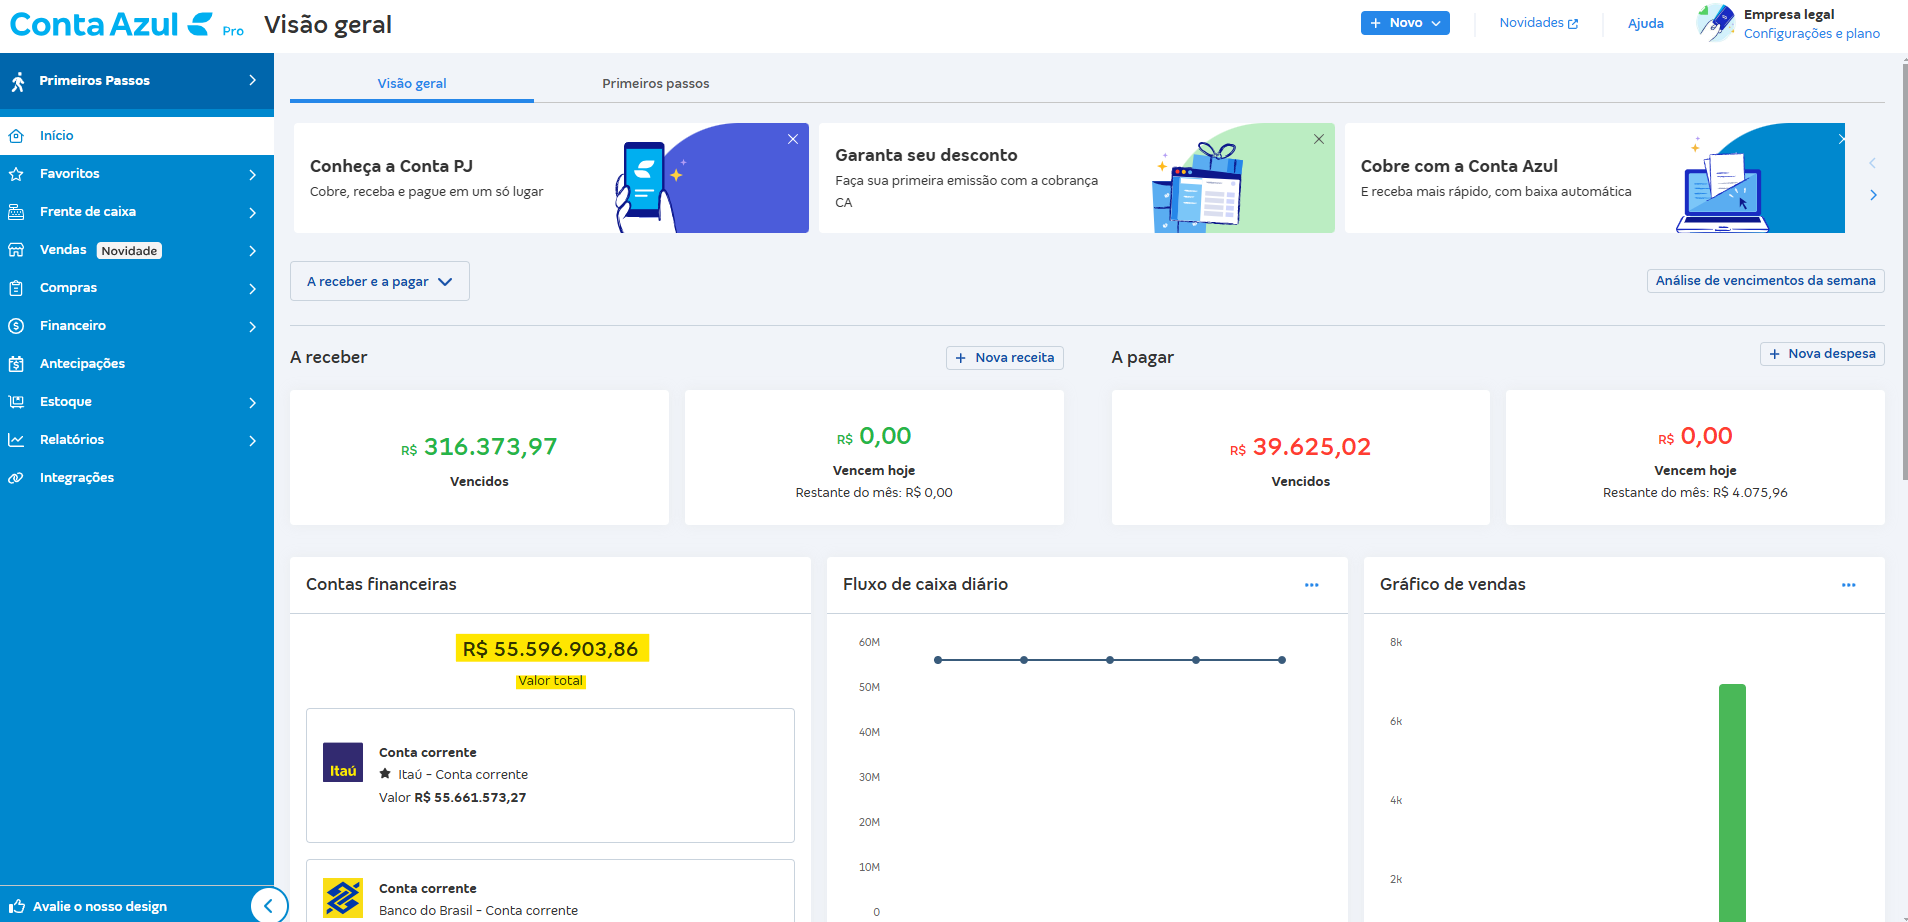The image size is (1908, 922).
Task: Open Configurações e plano link
Action: [1812, 34]
